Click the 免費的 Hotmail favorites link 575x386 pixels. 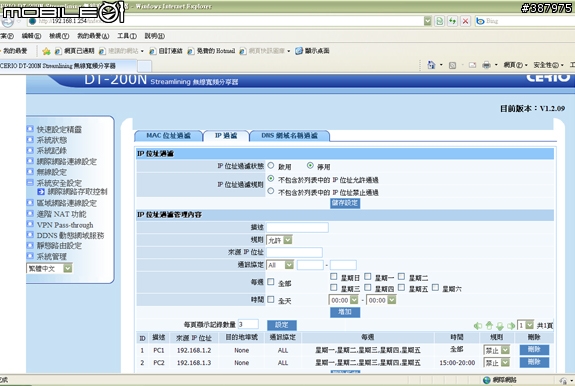click(212, 51)
